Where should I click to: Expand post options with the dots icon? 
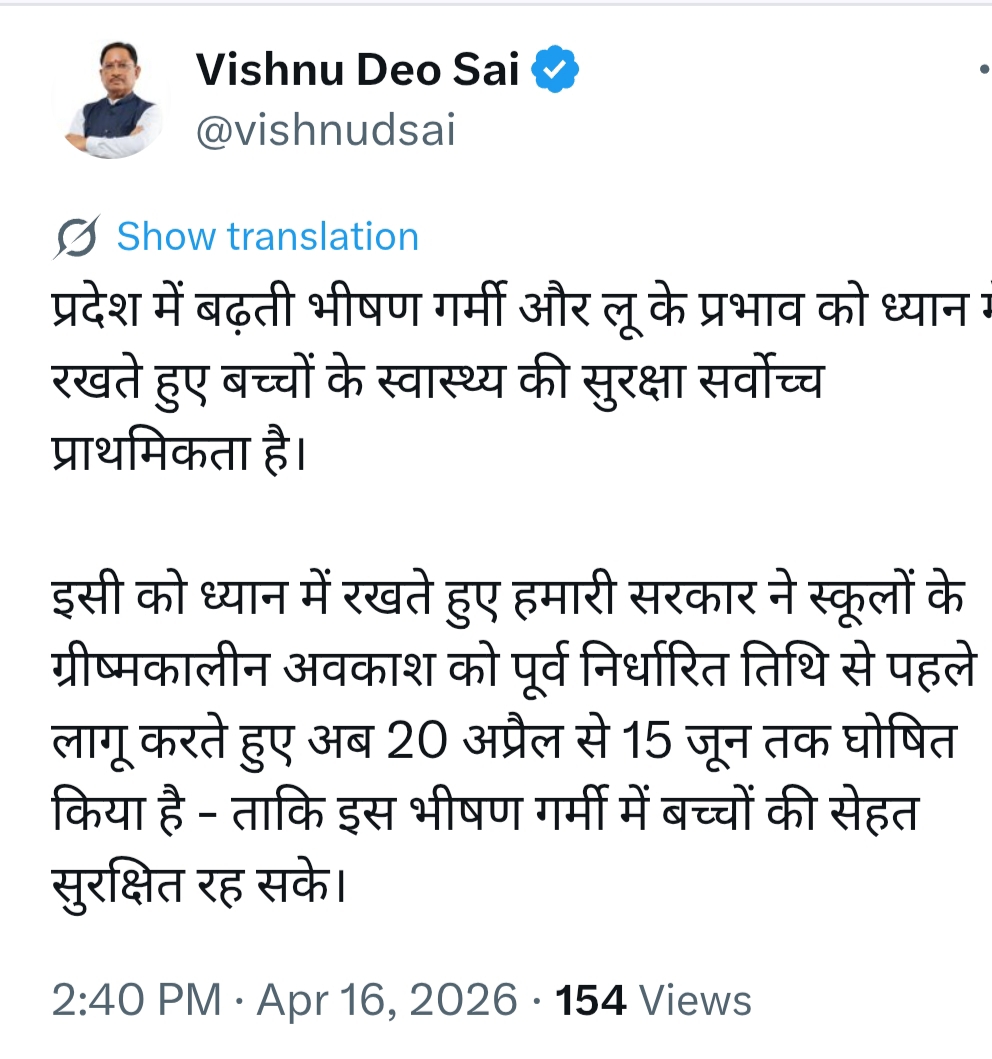coord(986,70)
